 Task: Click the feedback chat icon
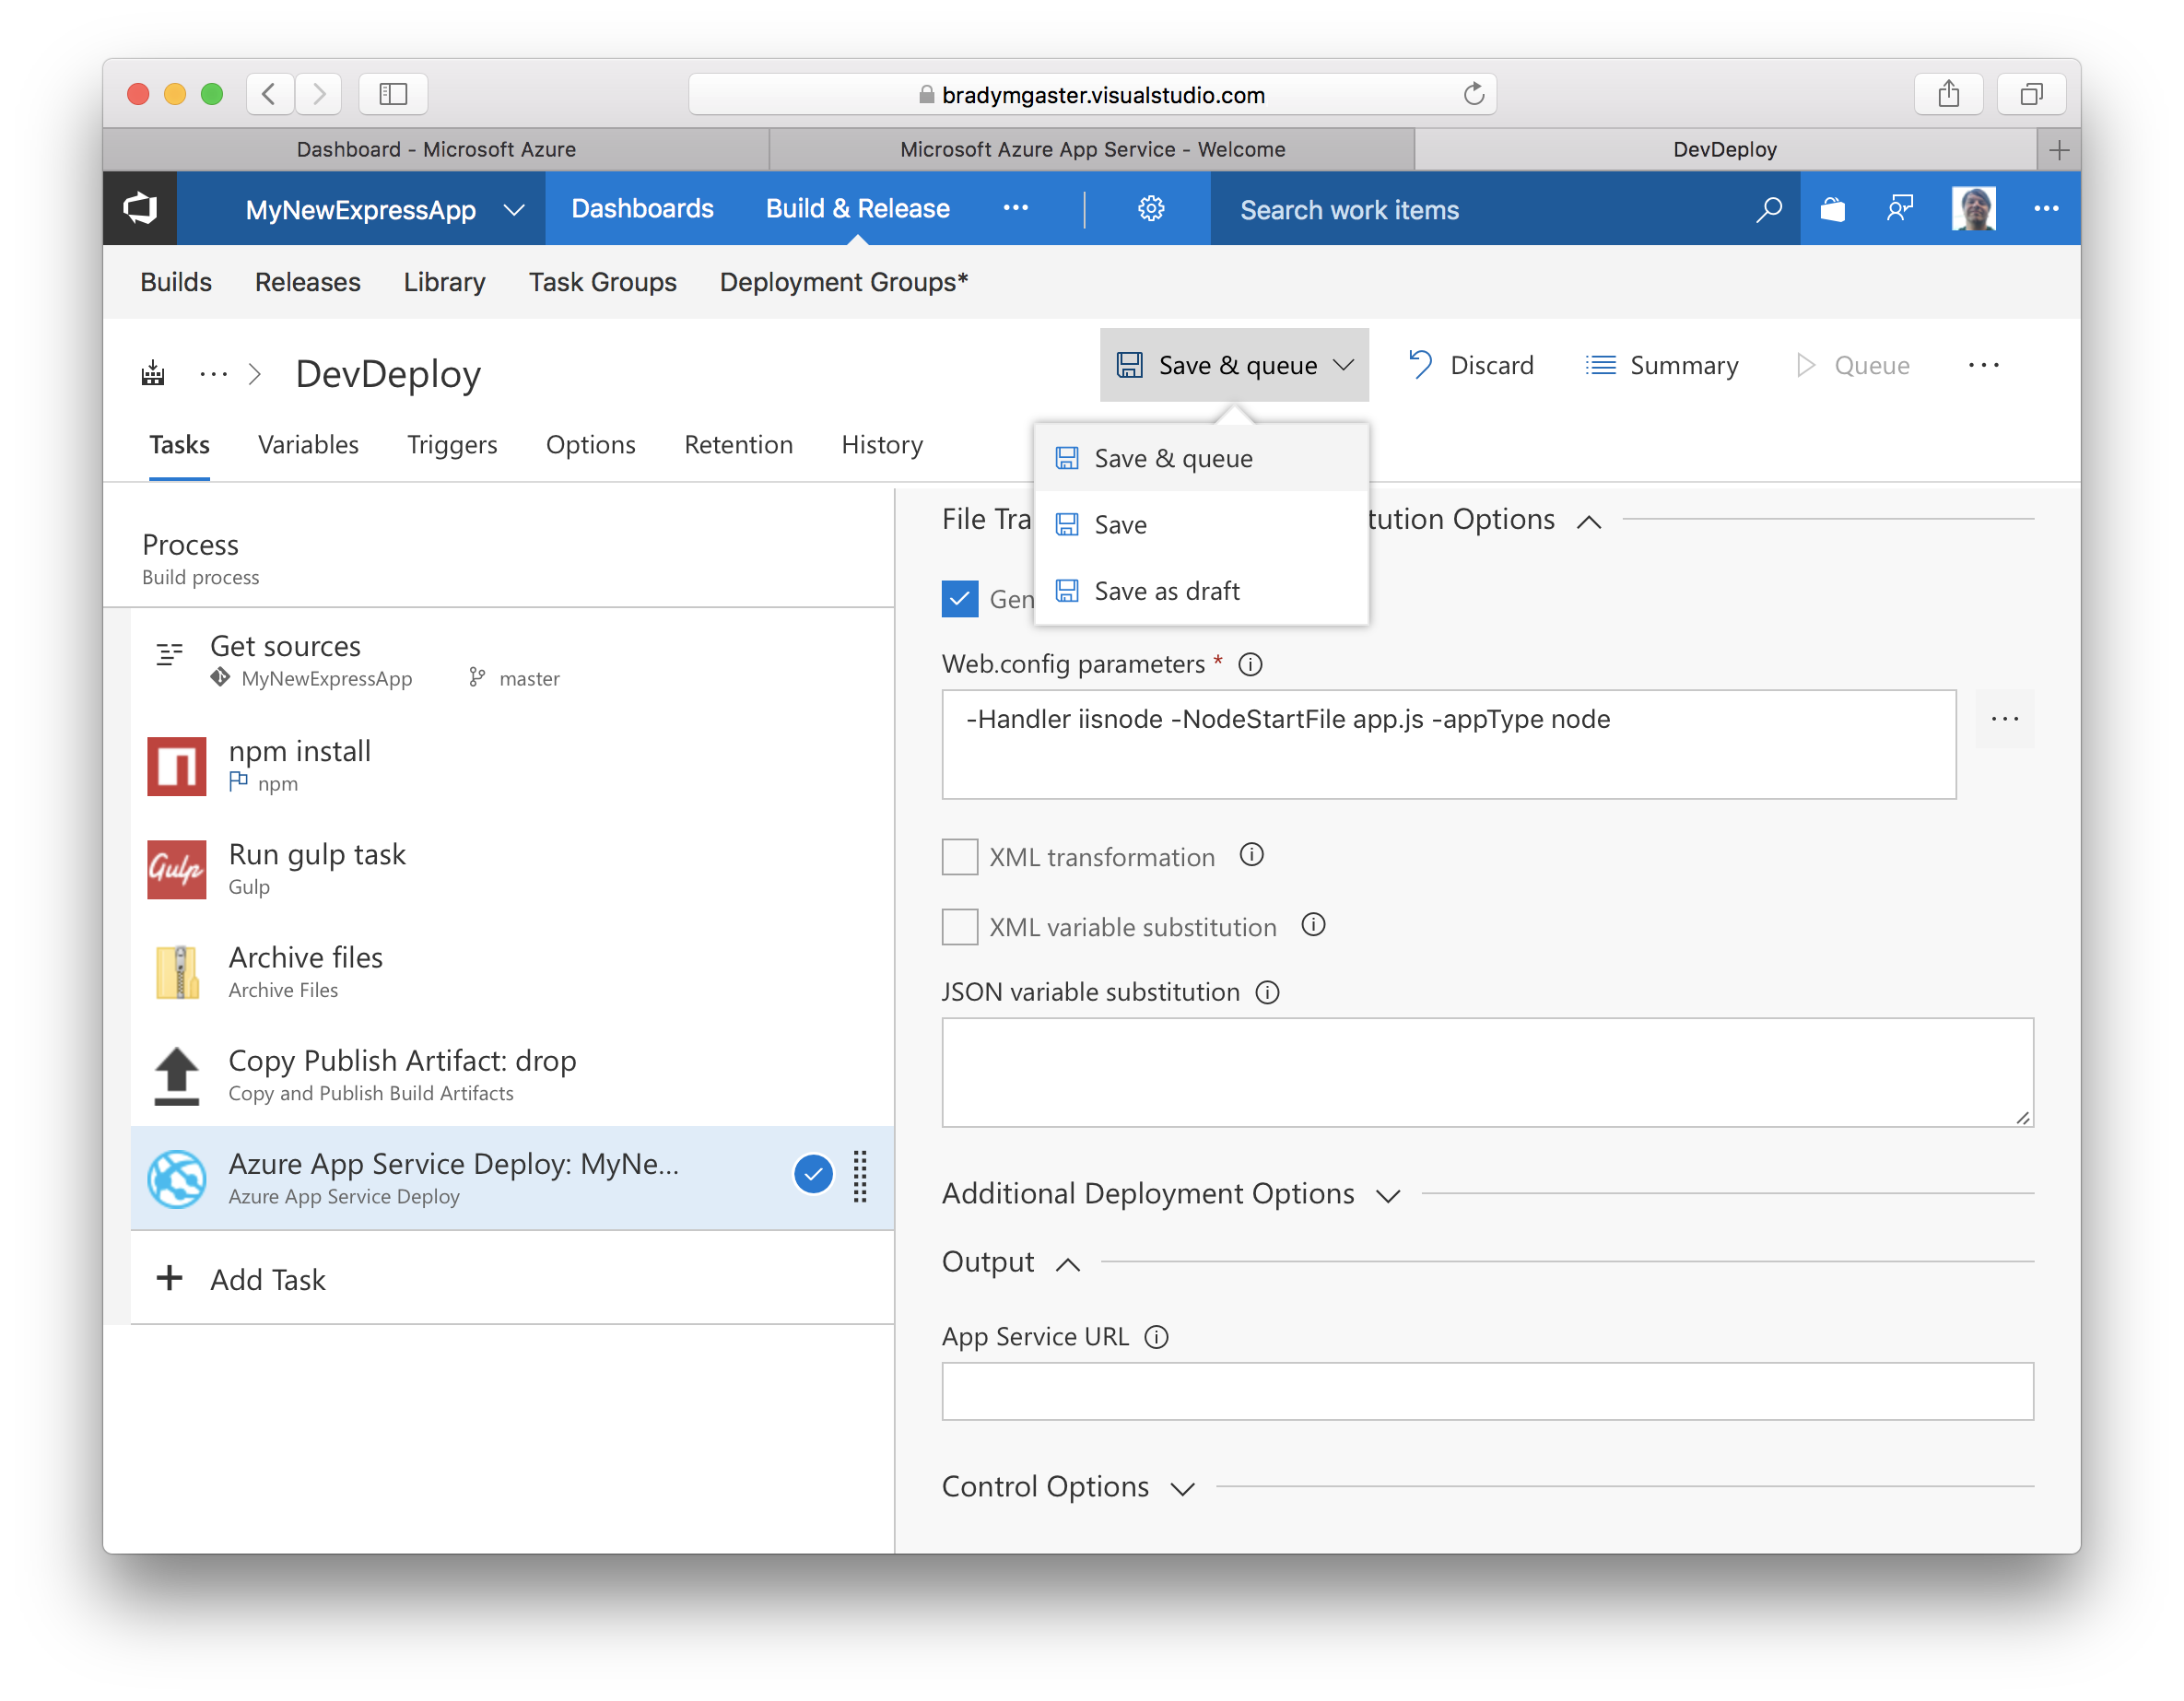pyautogui.click(x=1899, y=209)
